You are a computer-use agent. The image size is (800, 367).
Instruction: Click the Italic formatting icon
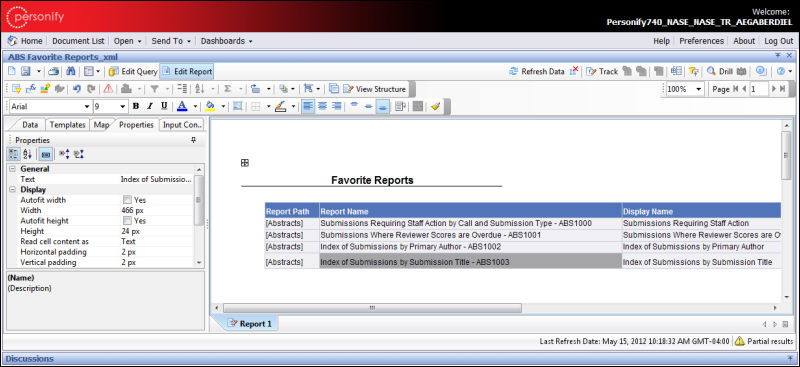click(149, 106)
